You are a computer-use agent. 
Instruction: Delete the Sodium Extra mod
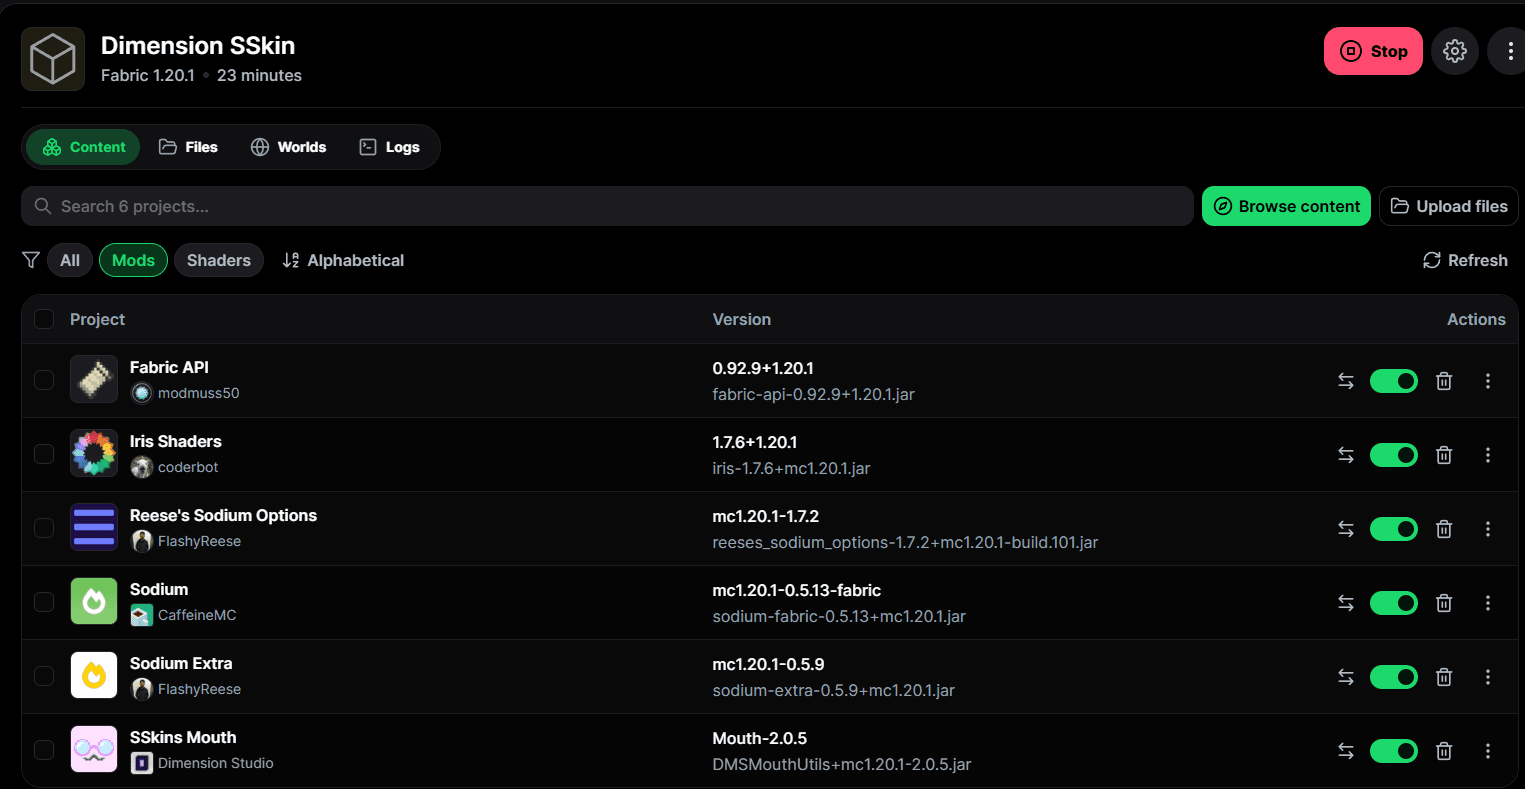1444,677
